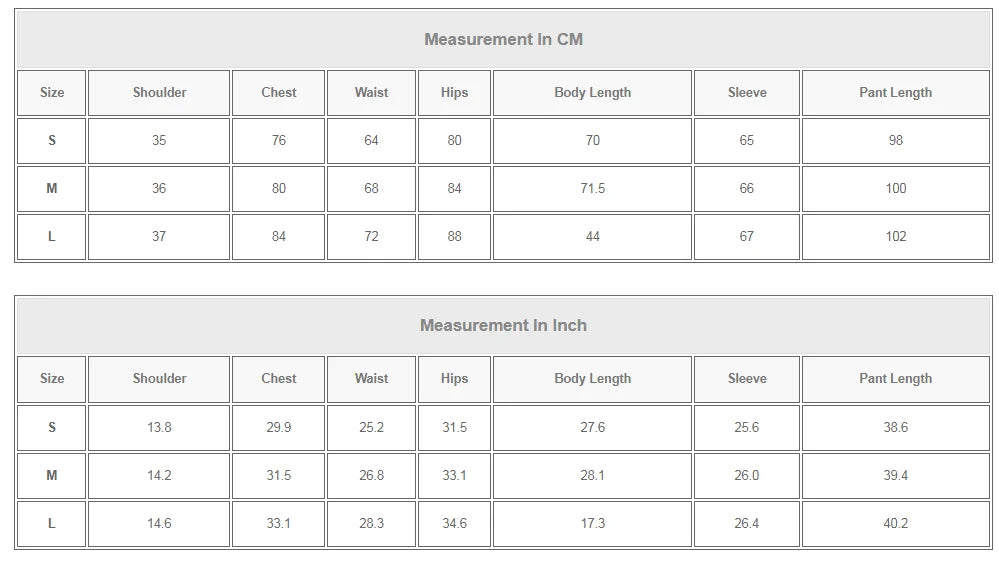The image size is (999, 561).
Task: Click the 76 chest value
Action: (278, 141)
